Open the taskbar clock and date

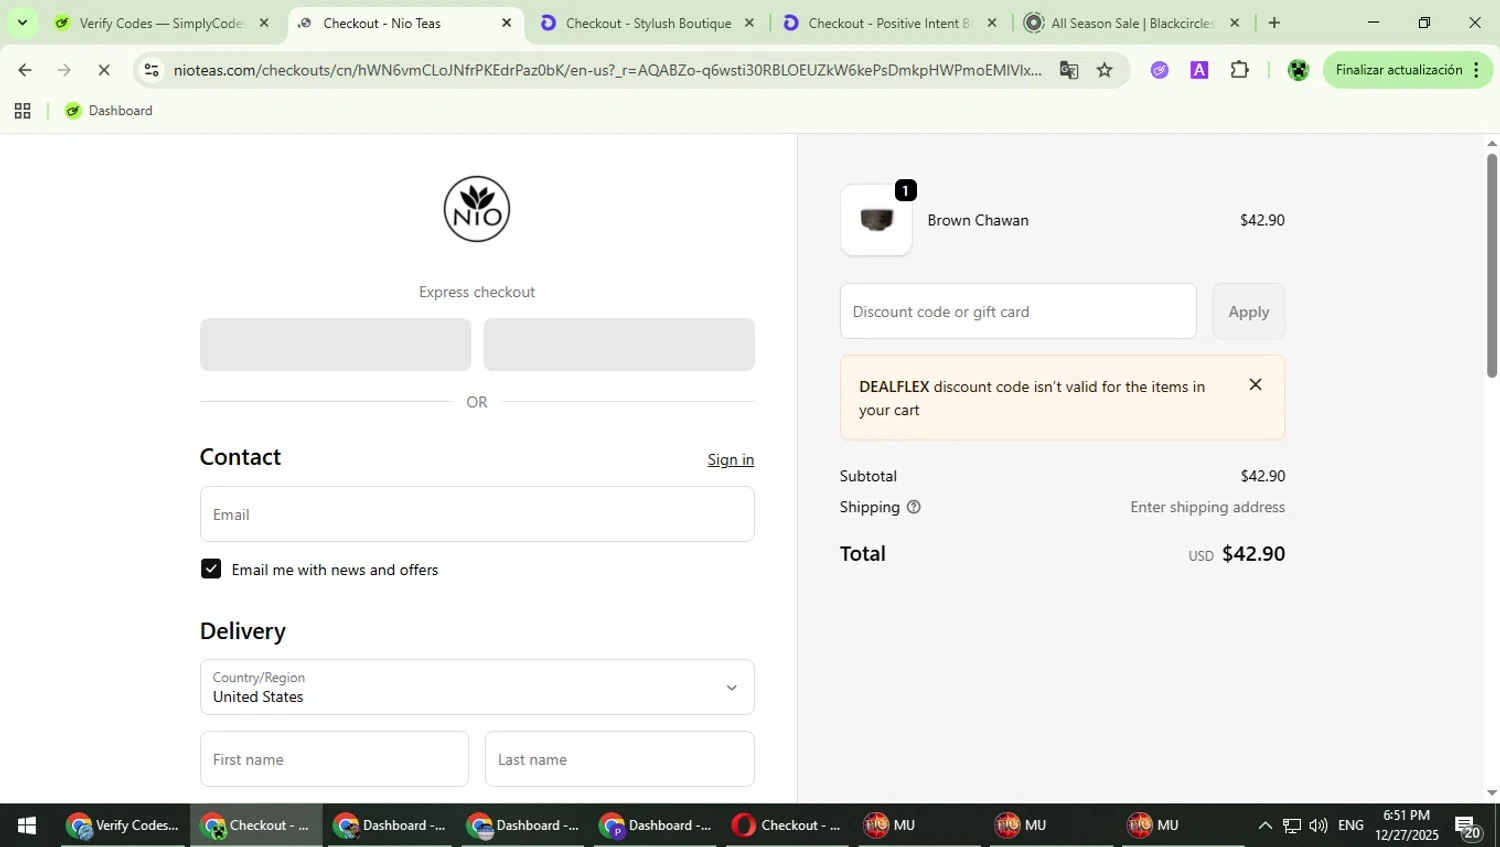[1406, 825]
